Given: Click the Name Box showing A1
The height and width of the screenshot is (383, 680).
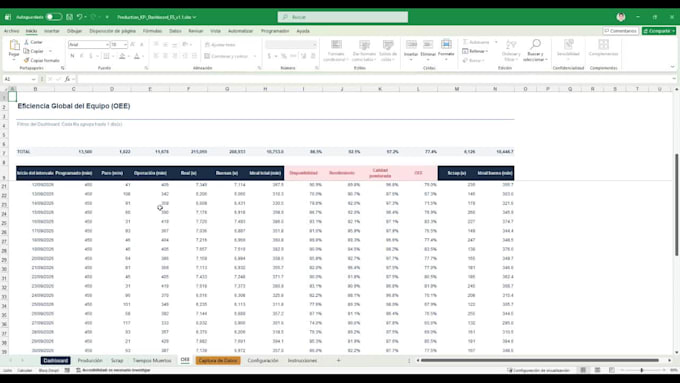Looking at the screenshot, I should coord(19,79).
